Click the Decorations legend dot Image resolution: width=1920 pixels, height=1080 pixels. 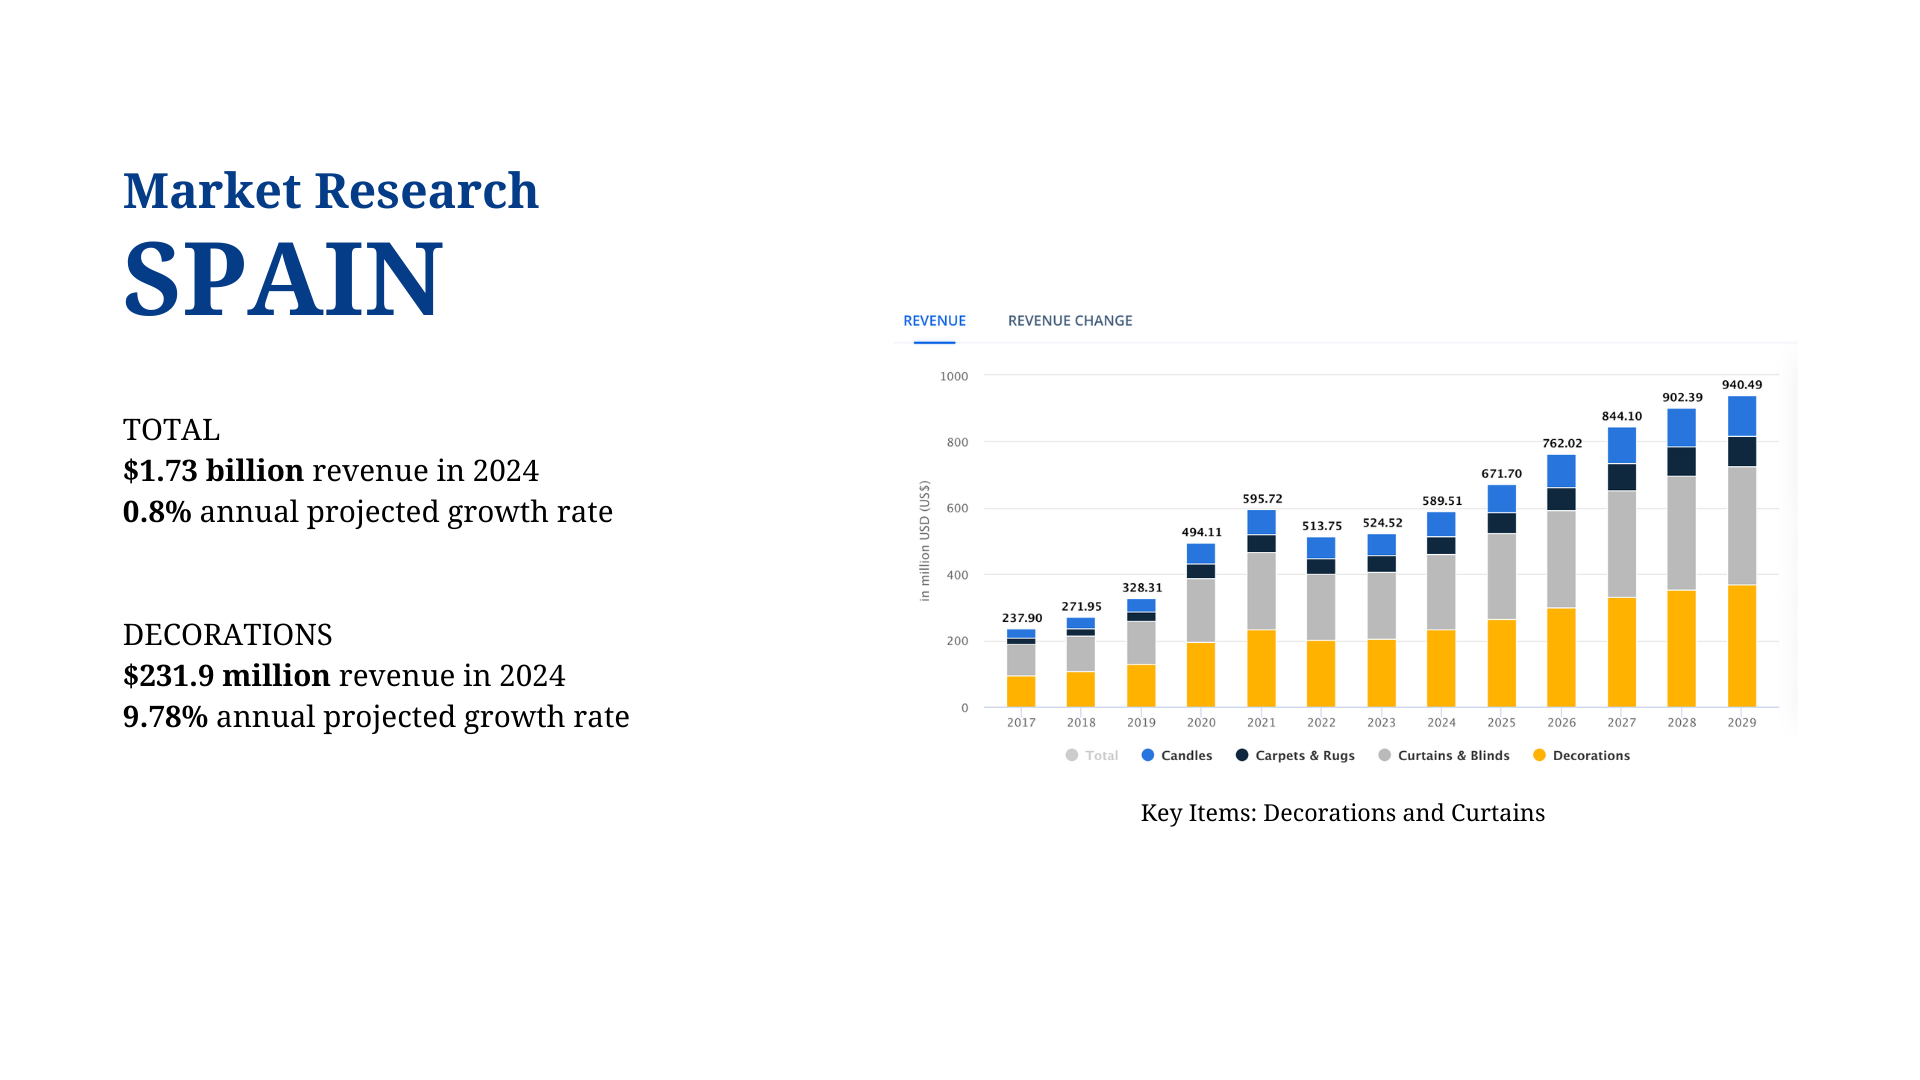[1540, 756]
